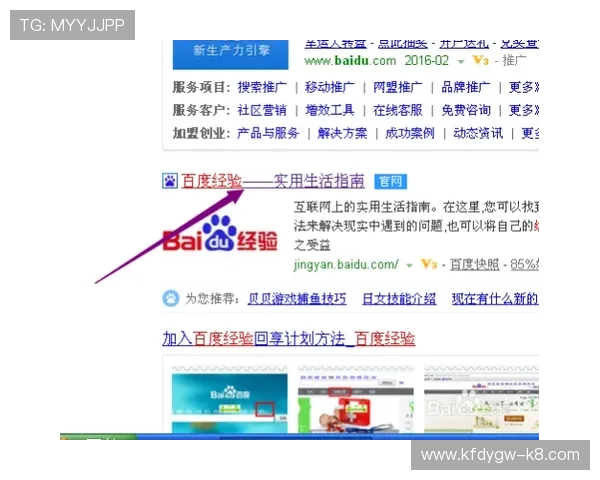Click 更多 in the 服务项目 row

click(523, 87)
